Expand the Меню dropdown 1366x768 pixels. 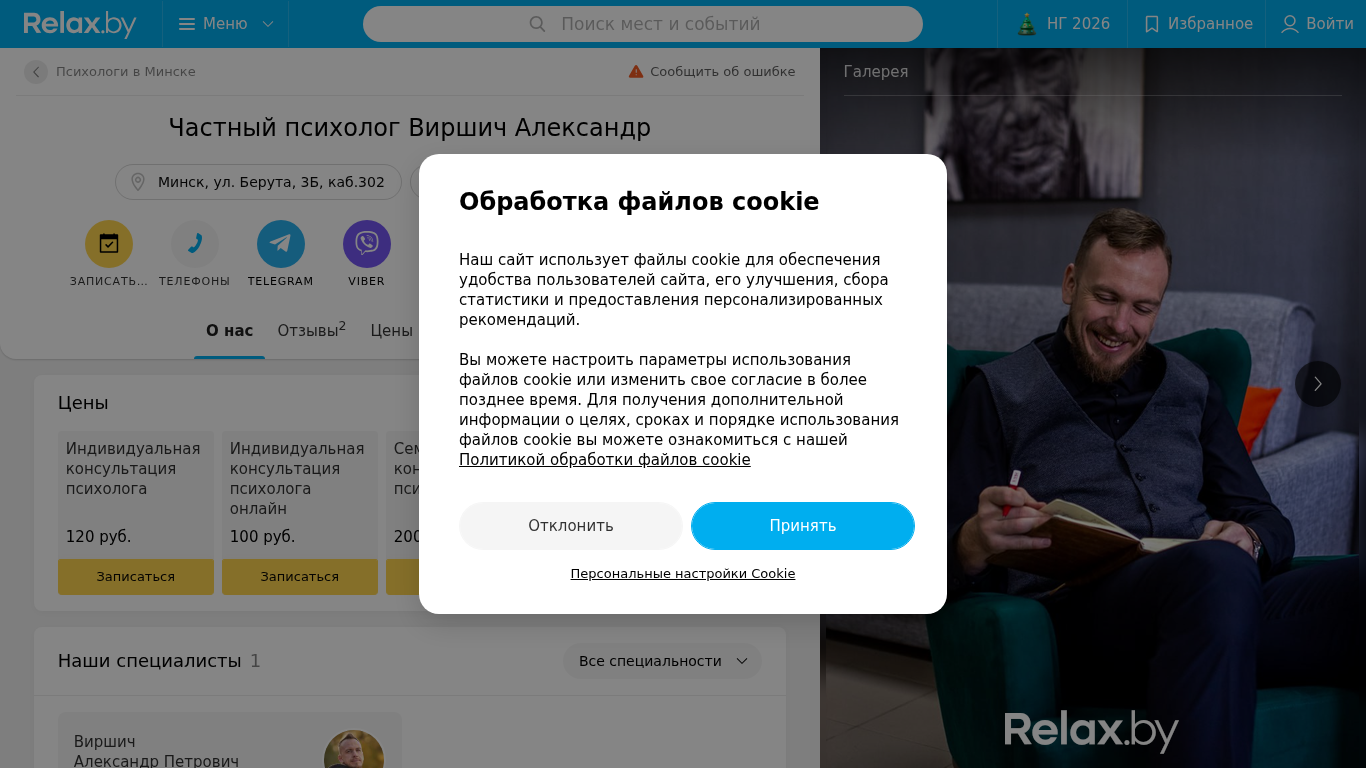[x=226, y=24]
